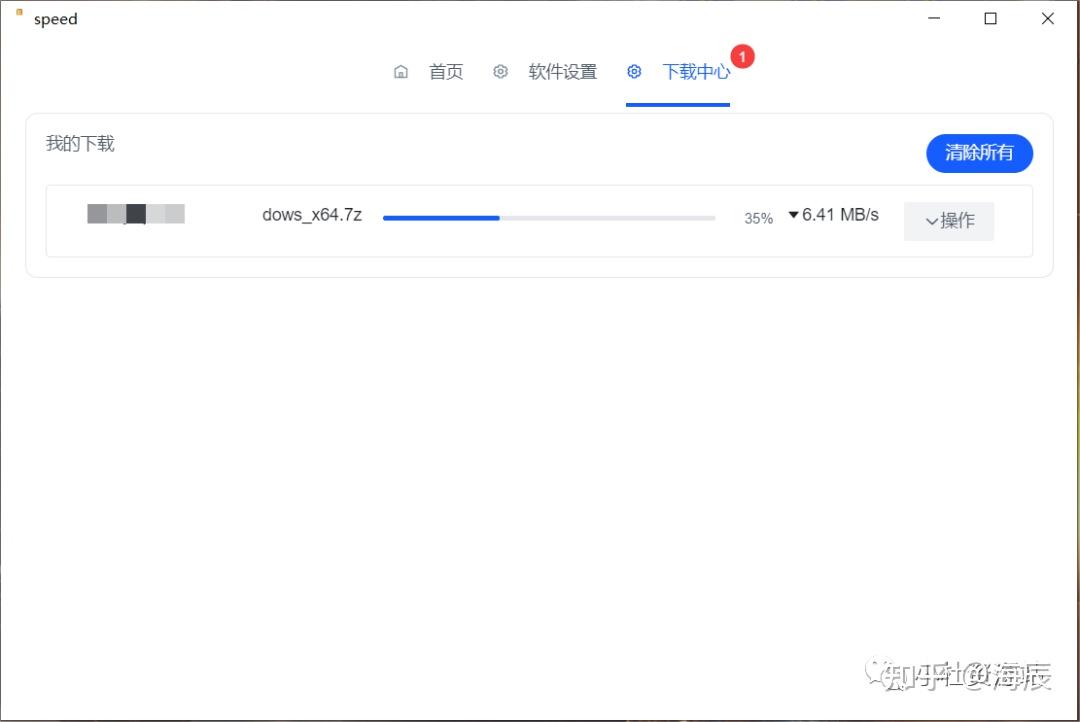Screen dimensions: 1080x722
Task: Click the gear icon beside 软件设置
Action: coord(500,72)
